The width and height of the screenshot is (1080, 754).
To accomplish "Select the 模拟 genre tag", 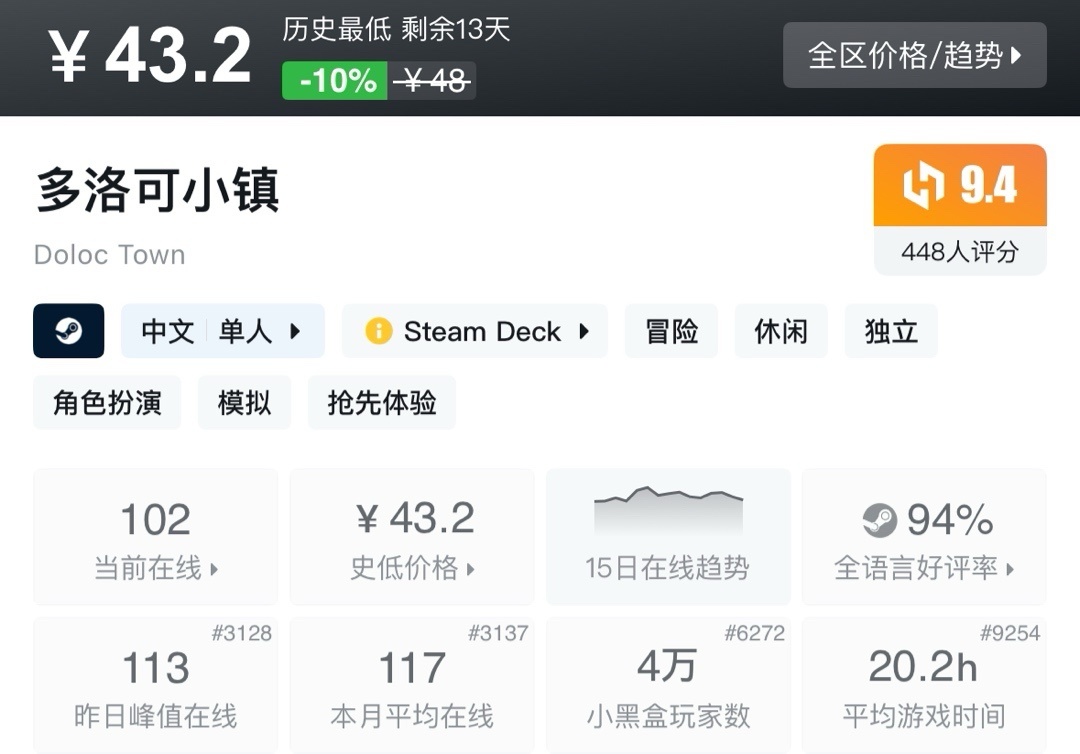I will click(244, 402).
